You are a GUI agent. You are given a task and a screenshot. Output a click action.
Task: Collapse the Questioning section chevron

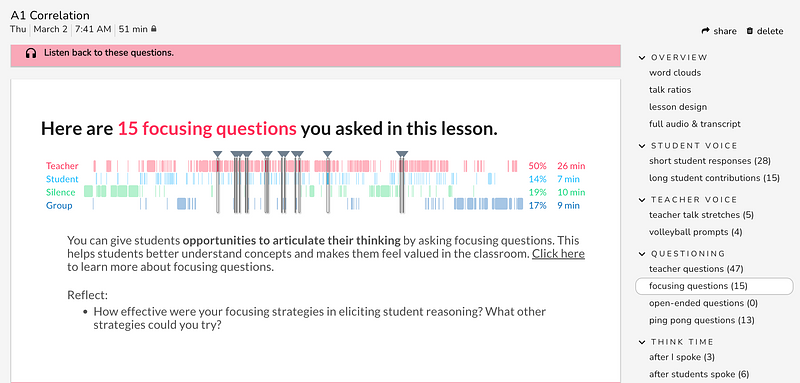coord(642,254)
